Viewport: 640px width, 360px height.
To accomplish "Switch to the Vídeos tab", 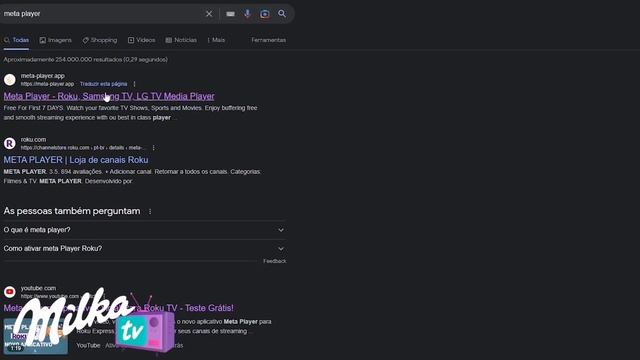I will click(142, 40).
